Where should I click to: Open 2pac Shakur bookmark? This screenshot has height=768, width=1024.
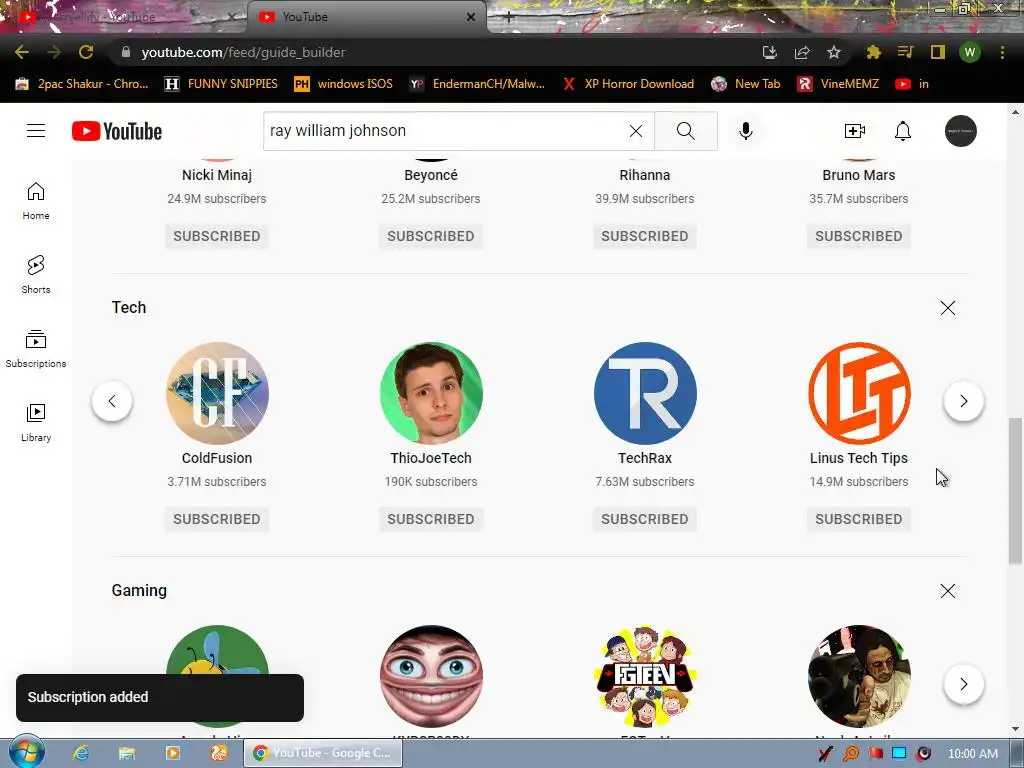click(x=82, y=84)
